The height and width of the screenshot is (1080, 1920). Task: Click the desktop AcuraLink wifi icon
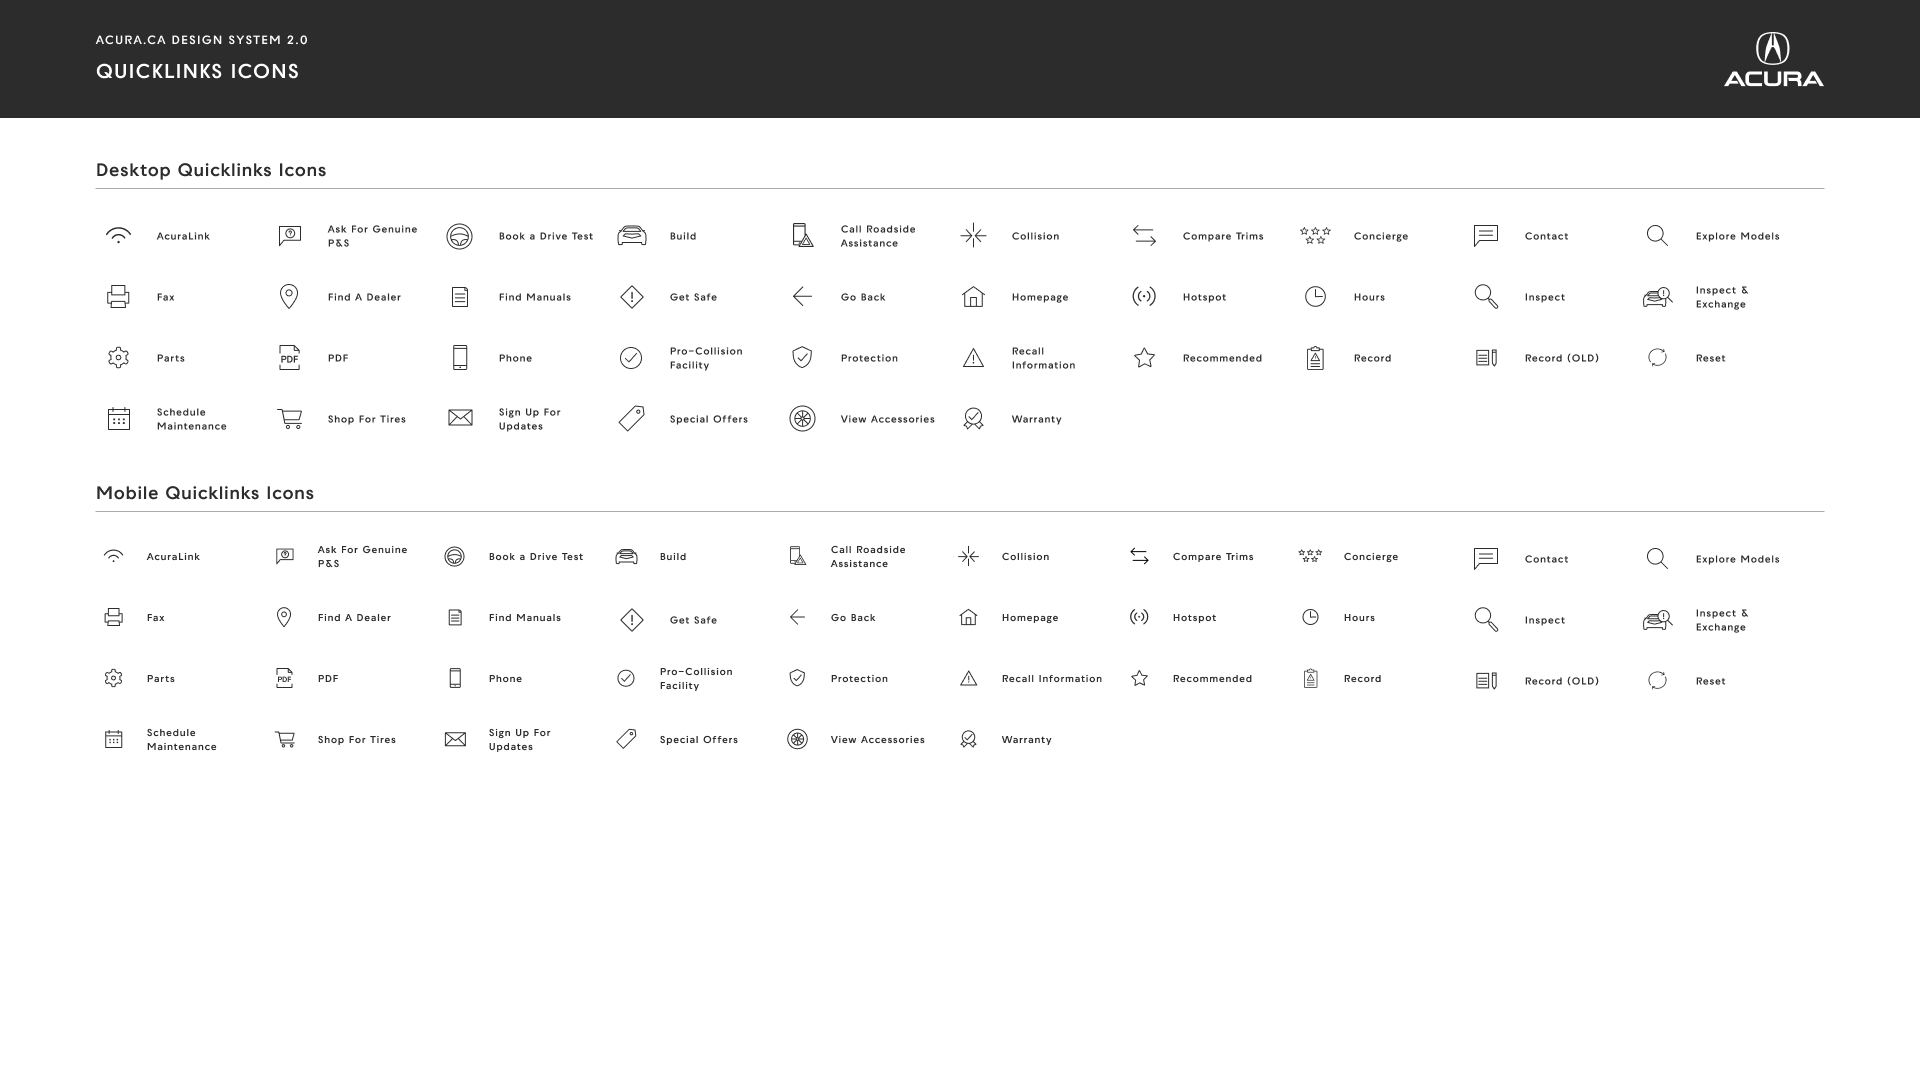point(118,236)
